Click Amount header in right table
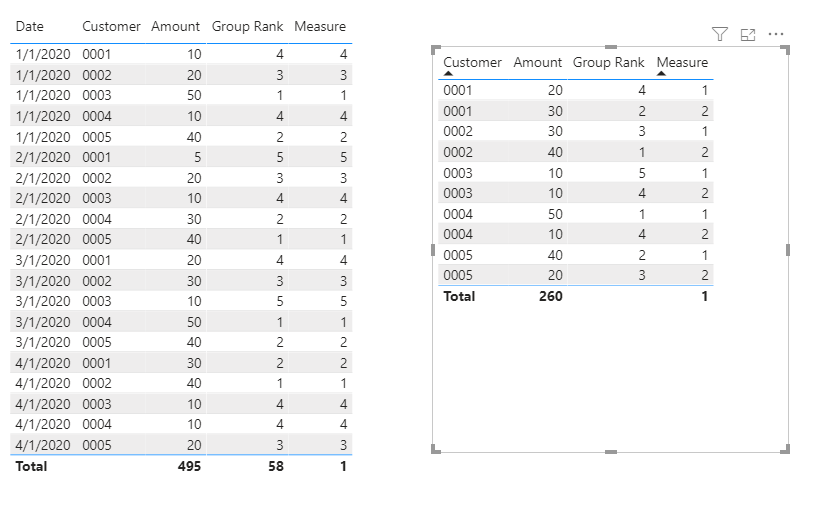The height and width of the screenshot is (512, 822). click(x=537, y=62)
